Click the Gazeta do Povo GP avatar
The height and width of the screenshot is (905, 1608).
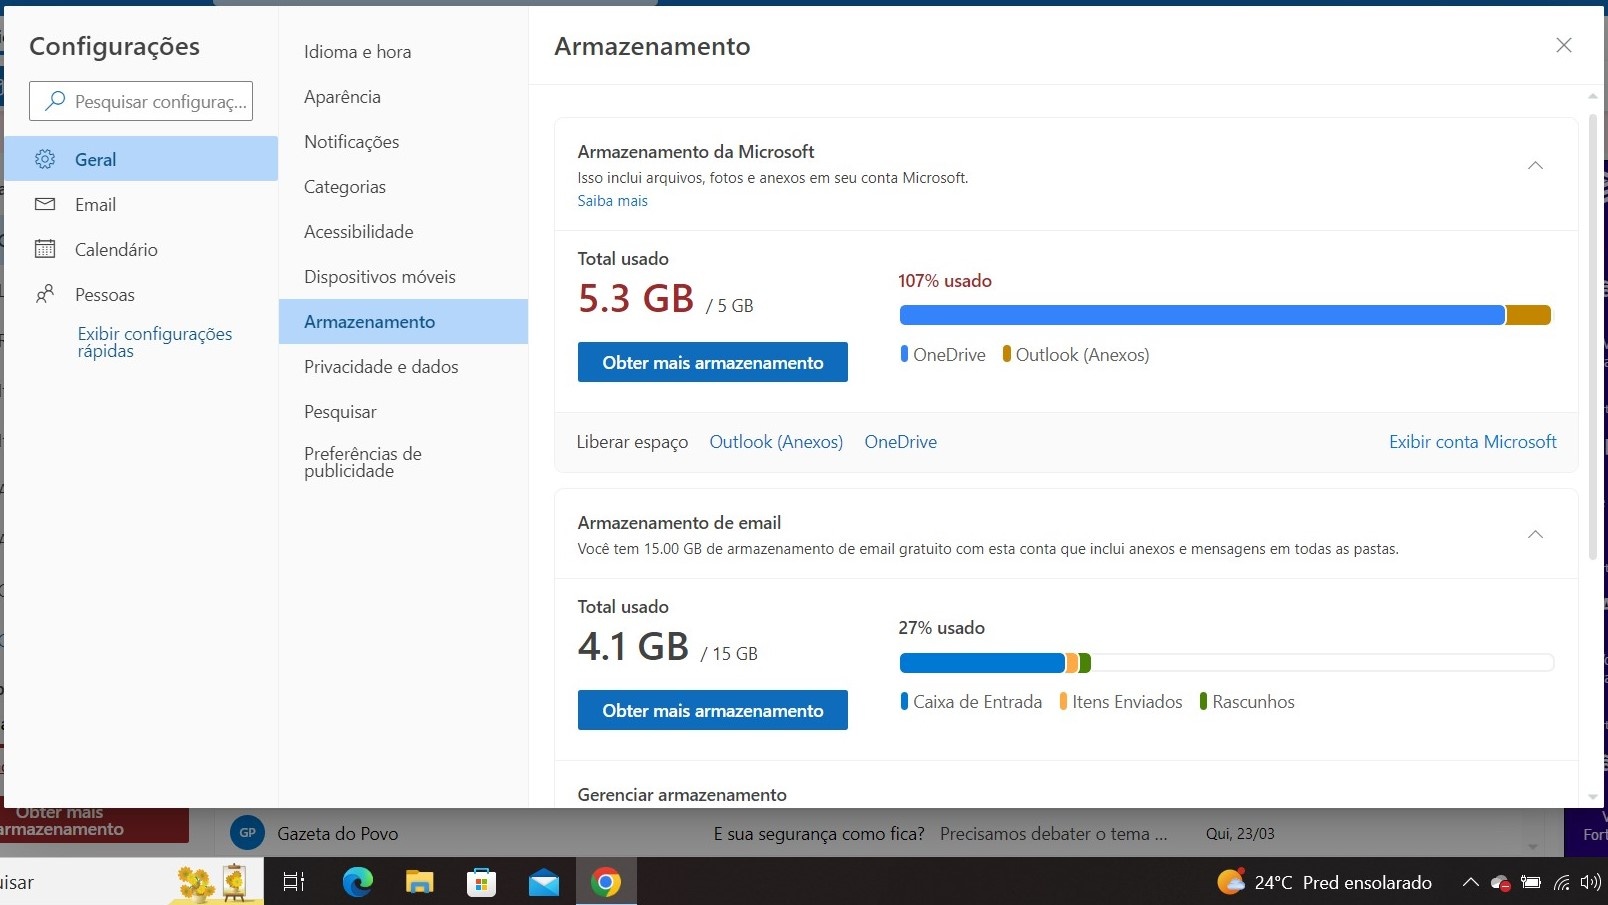point(247,833)
